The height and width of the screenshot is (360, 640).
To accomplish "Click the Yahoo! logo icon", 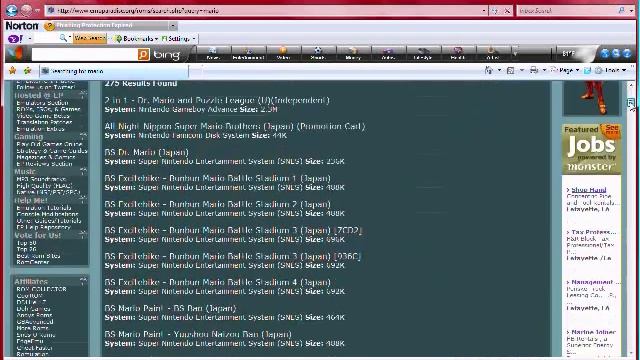I will (x=16, y=39).
